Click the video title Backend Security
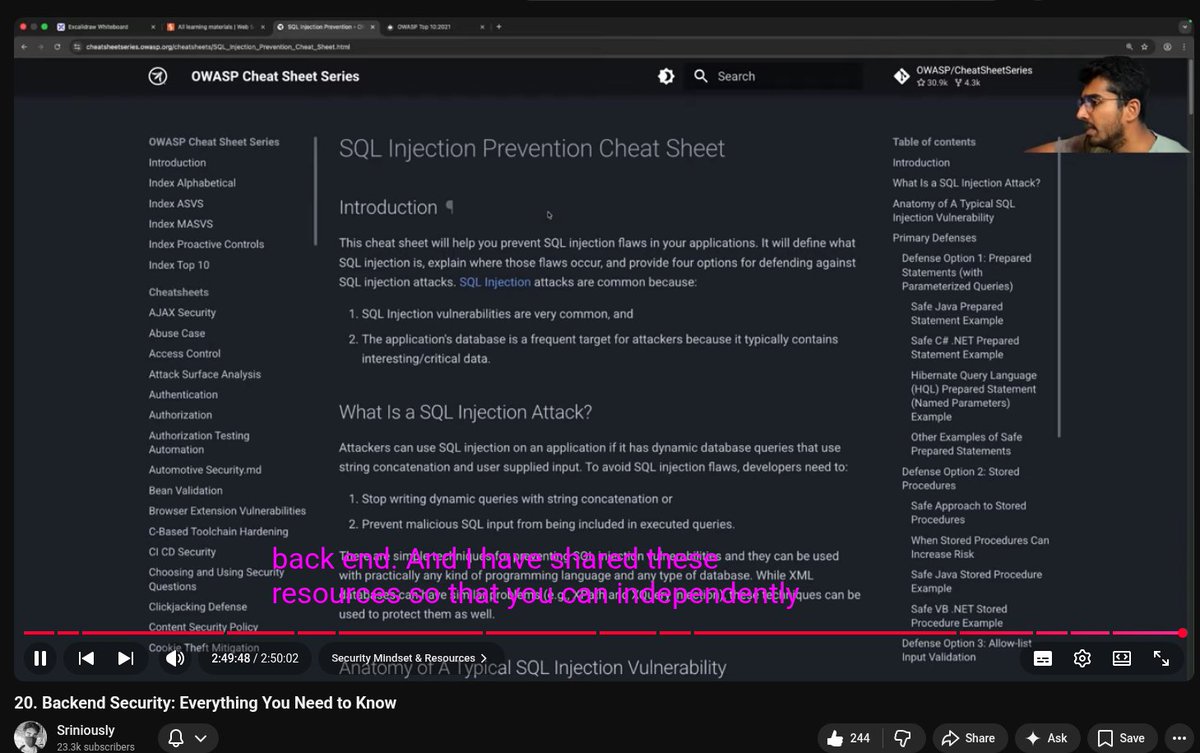Image resolution: width=1200 pixels, height=753 pixels. pos(205,703)
